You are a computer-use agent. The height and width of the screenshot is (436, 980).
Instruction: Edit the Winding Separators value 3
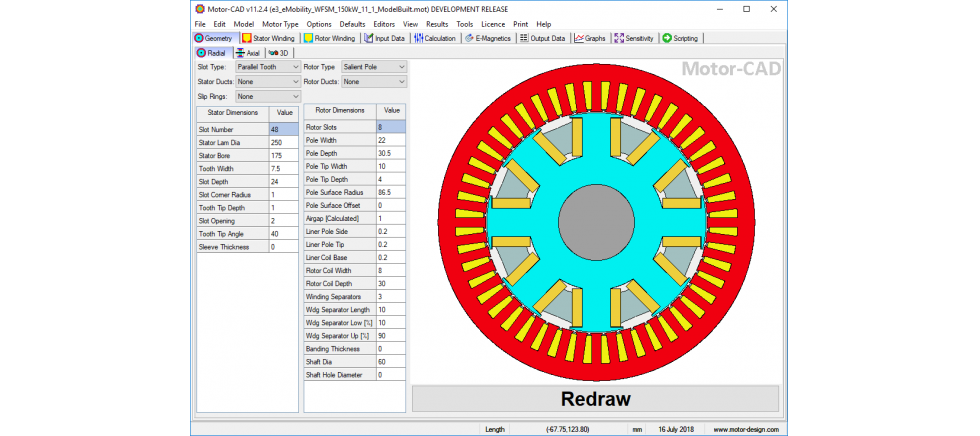391,297
